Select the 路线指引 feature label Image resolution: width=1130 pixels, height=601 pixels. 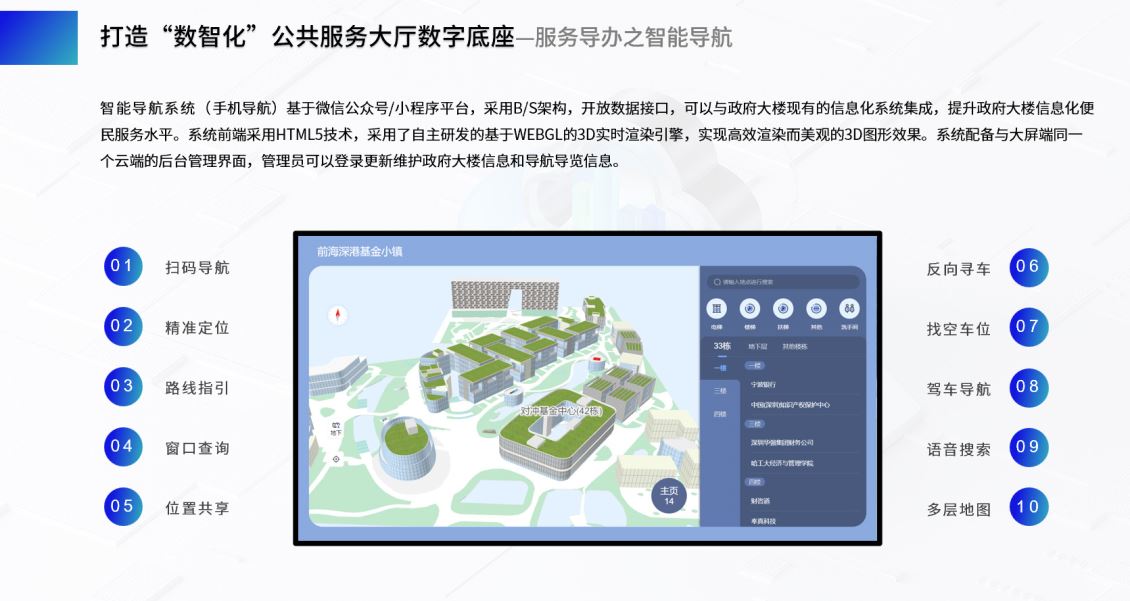197,388
